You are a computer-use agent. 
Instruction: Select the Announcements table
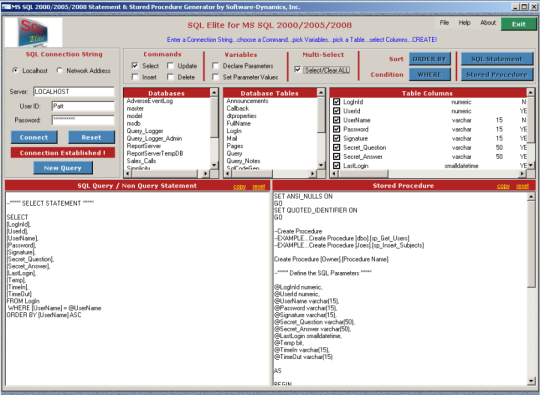click(247, 101)
